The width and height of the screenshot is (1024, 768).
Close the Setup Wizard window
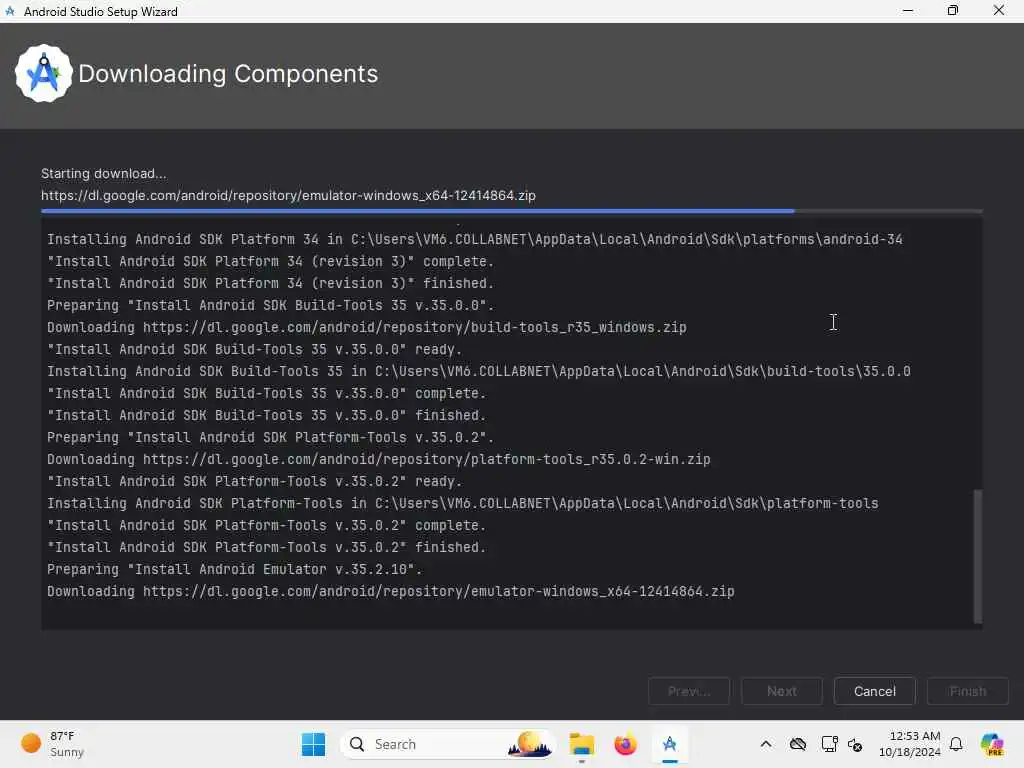[999, 11]
